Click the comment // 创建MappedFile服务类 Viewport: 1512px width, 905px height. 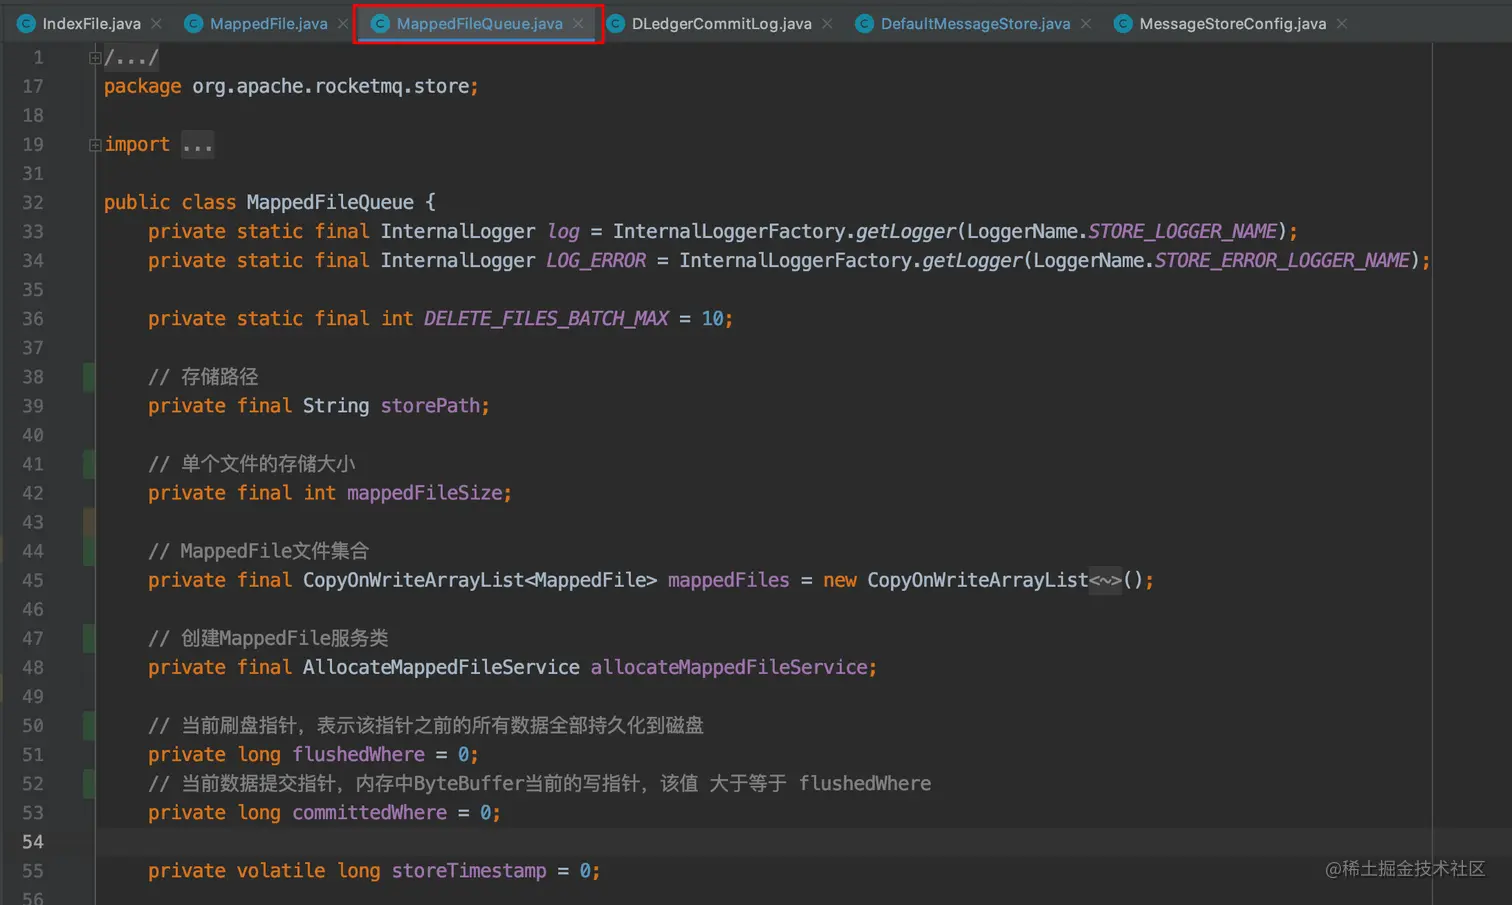click(268, 638)
